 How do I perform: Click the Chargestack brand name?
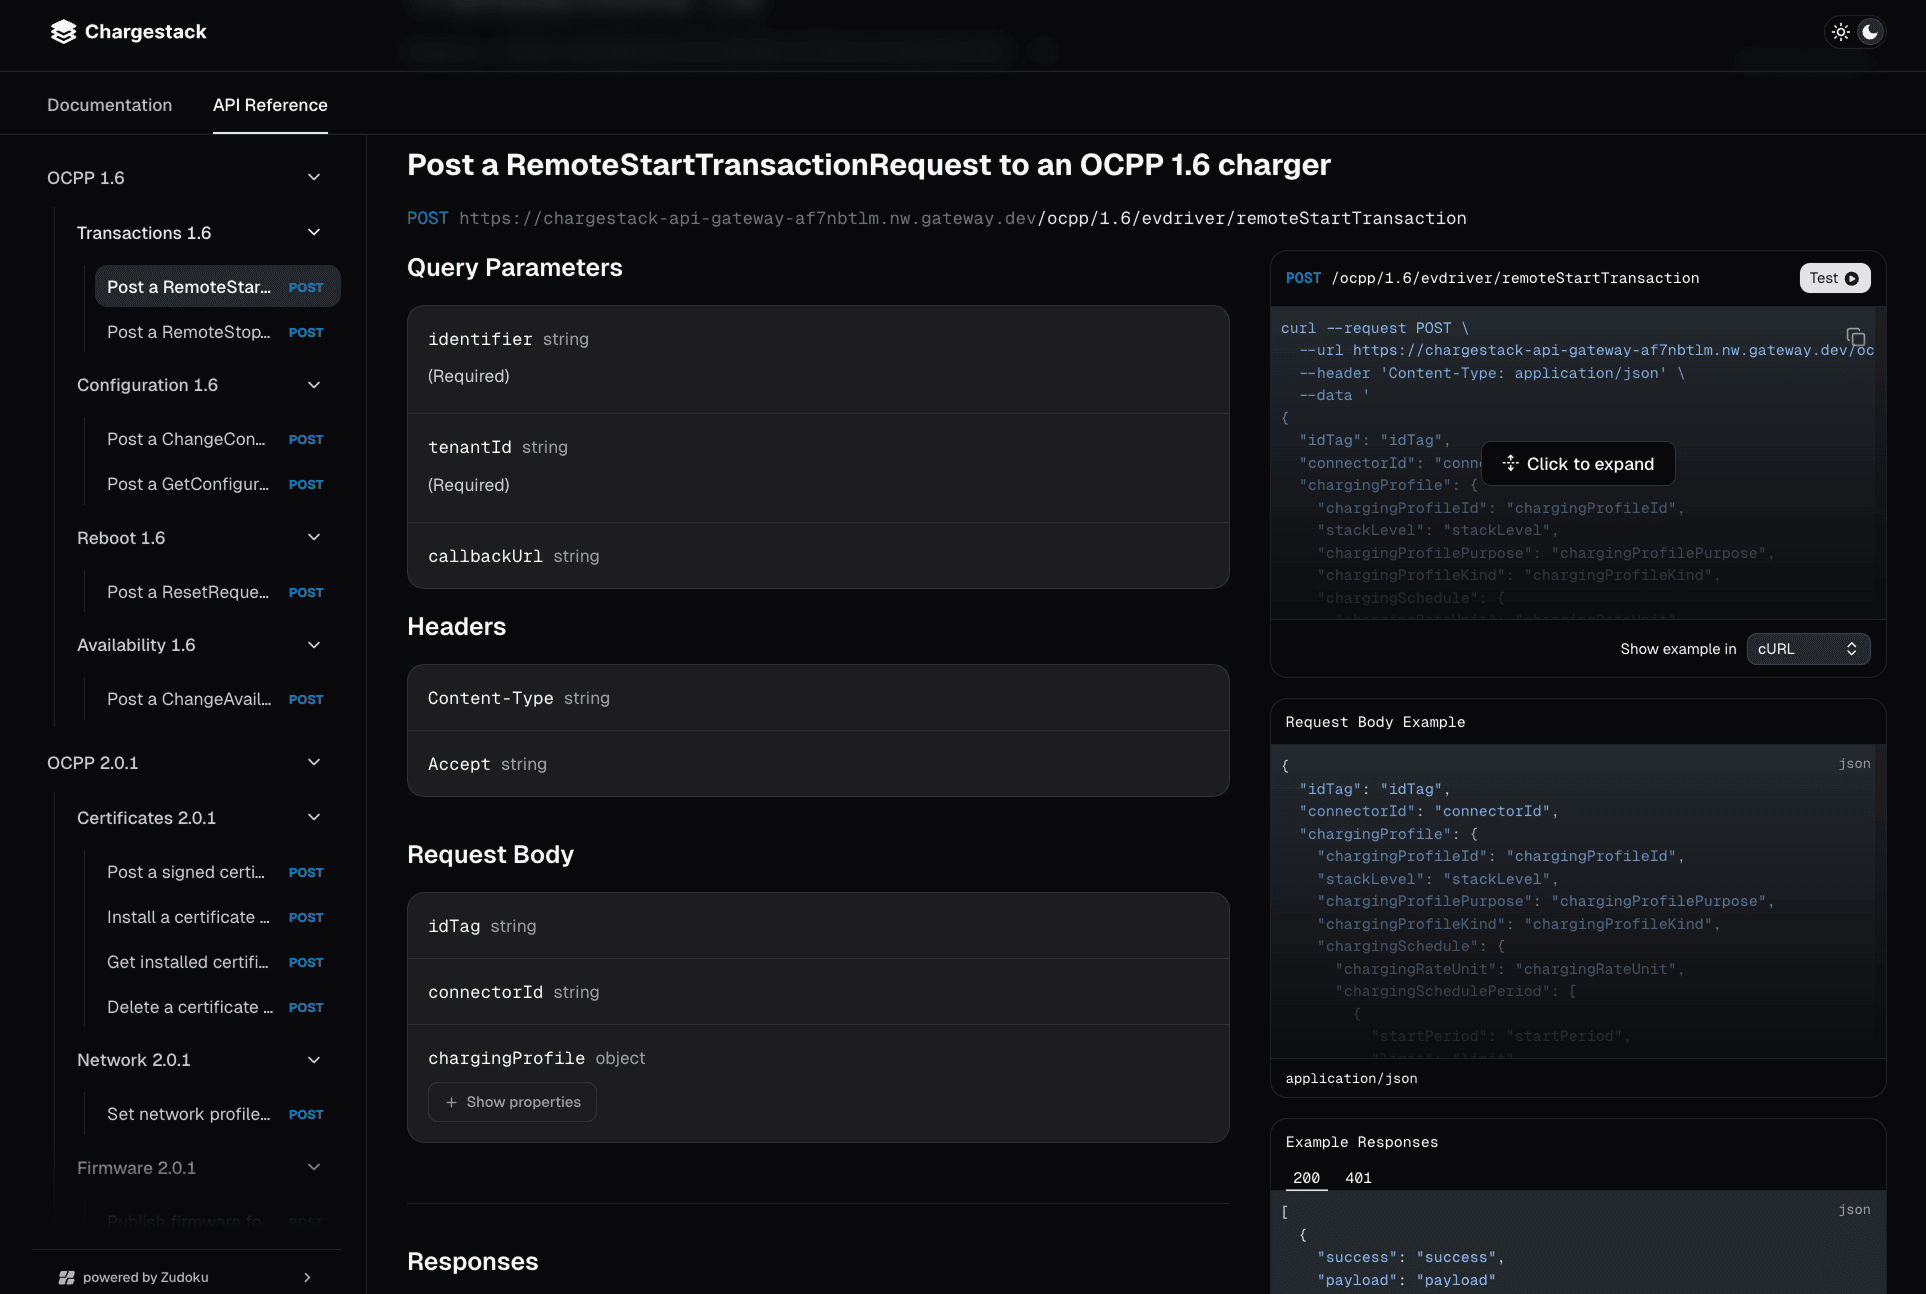pyautogui.click(x=146, y=32)
